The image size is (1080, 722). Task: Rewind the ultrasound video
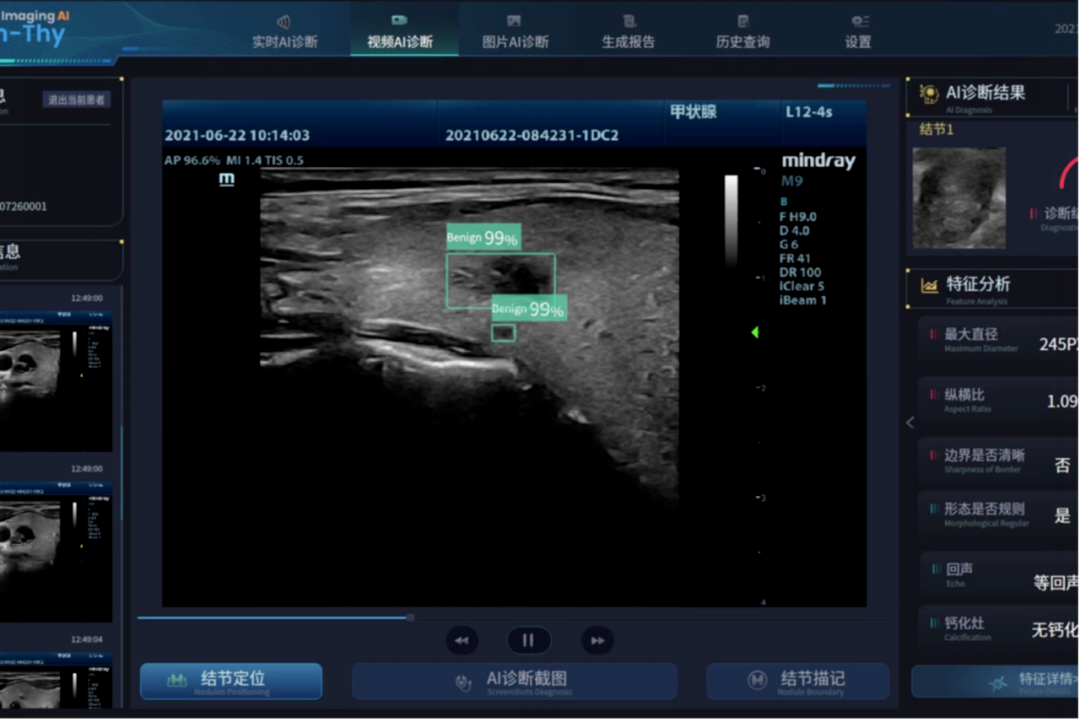click(461, 641)
